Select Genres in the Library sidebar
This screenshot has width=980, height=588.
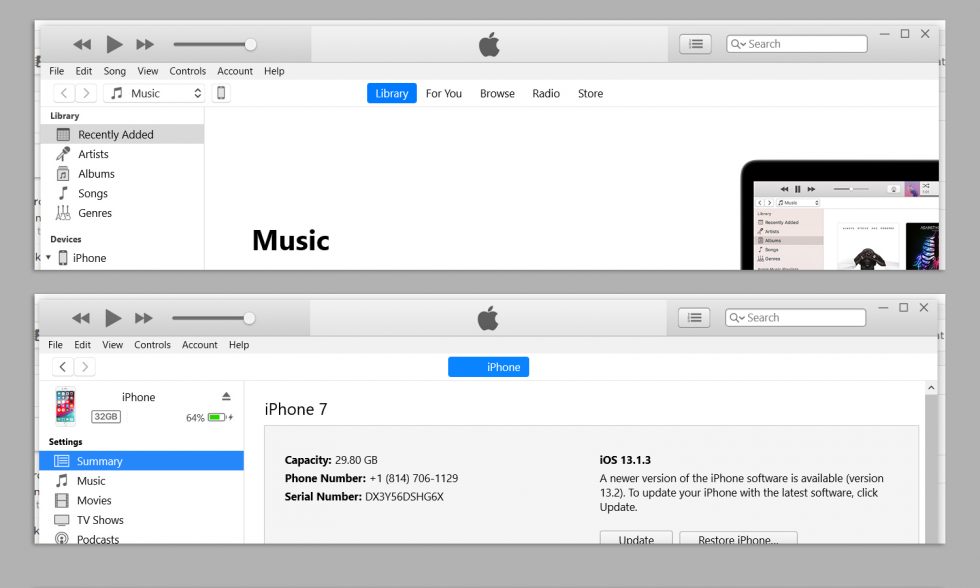point(94,213)
